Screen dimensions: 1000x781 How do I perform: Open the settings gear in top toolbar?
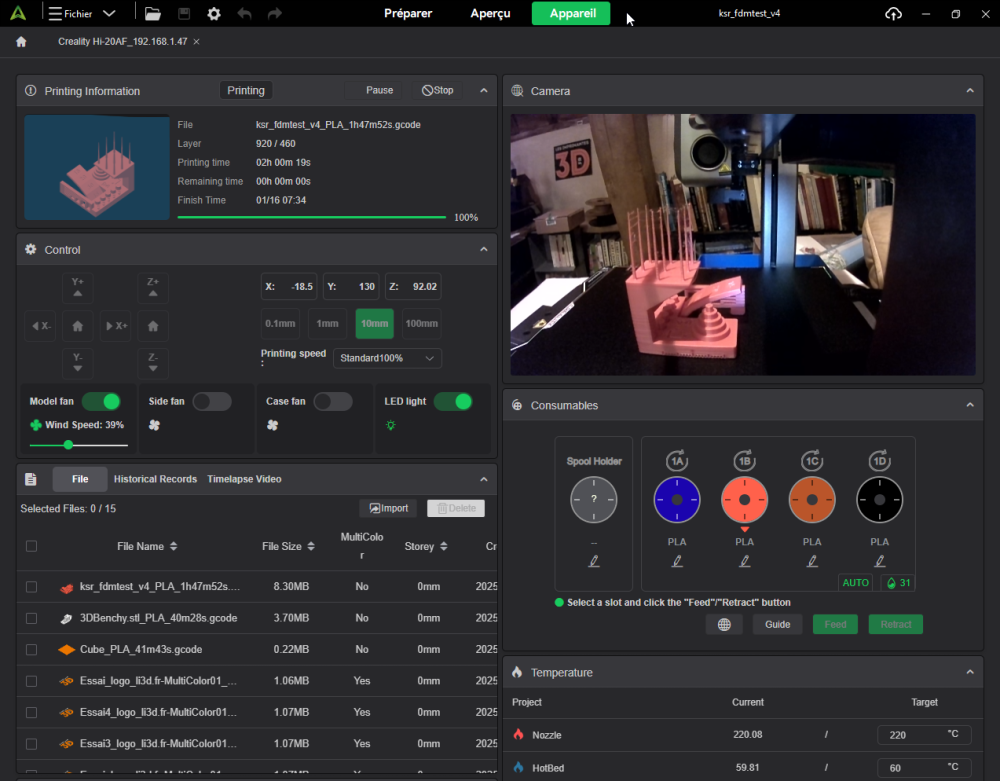point(214,14)
